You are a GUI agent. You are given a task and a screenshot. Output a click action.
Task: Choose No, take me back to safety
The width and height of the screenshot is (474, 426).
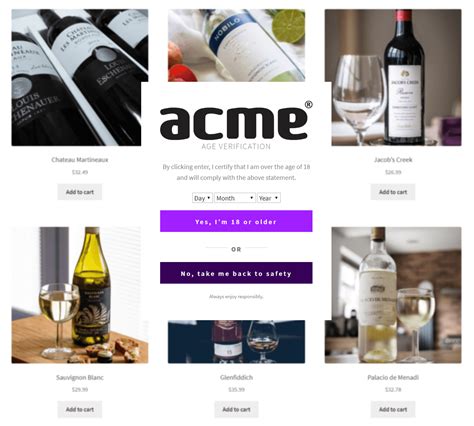click(x=236, y=273)
